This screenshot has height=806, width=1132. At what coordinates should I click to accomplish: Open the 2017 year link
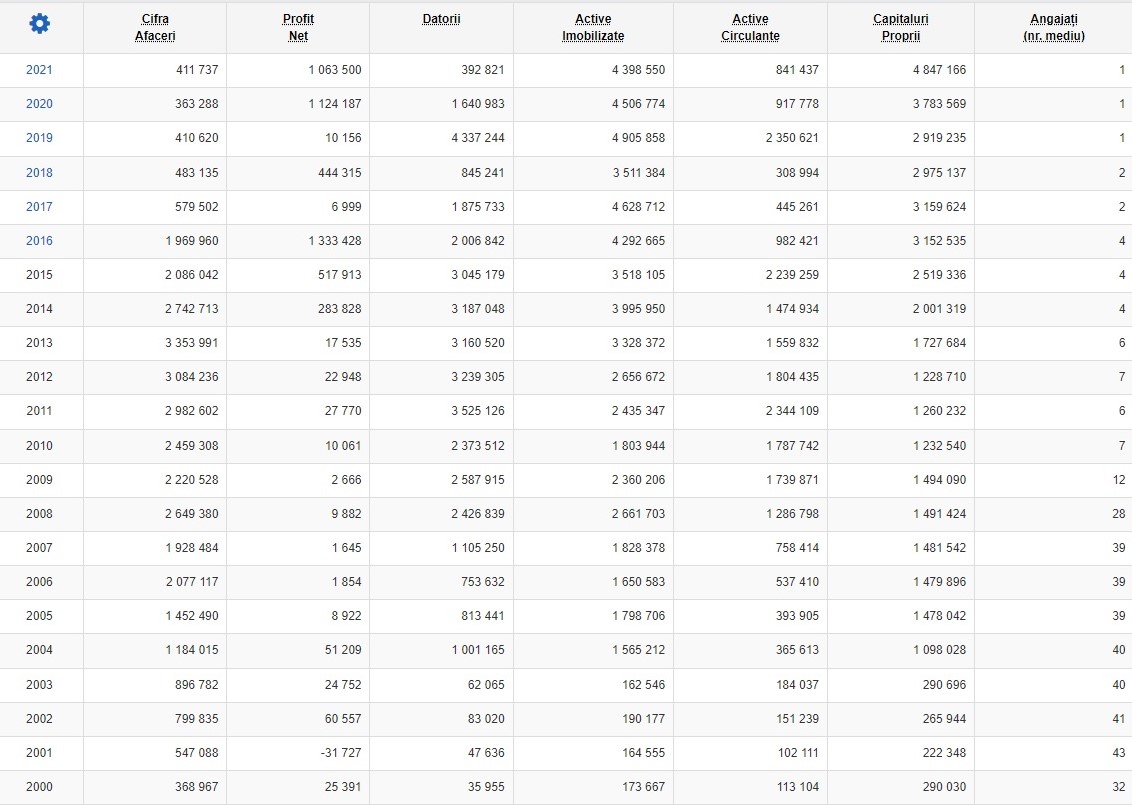click(x=39, y=207)
